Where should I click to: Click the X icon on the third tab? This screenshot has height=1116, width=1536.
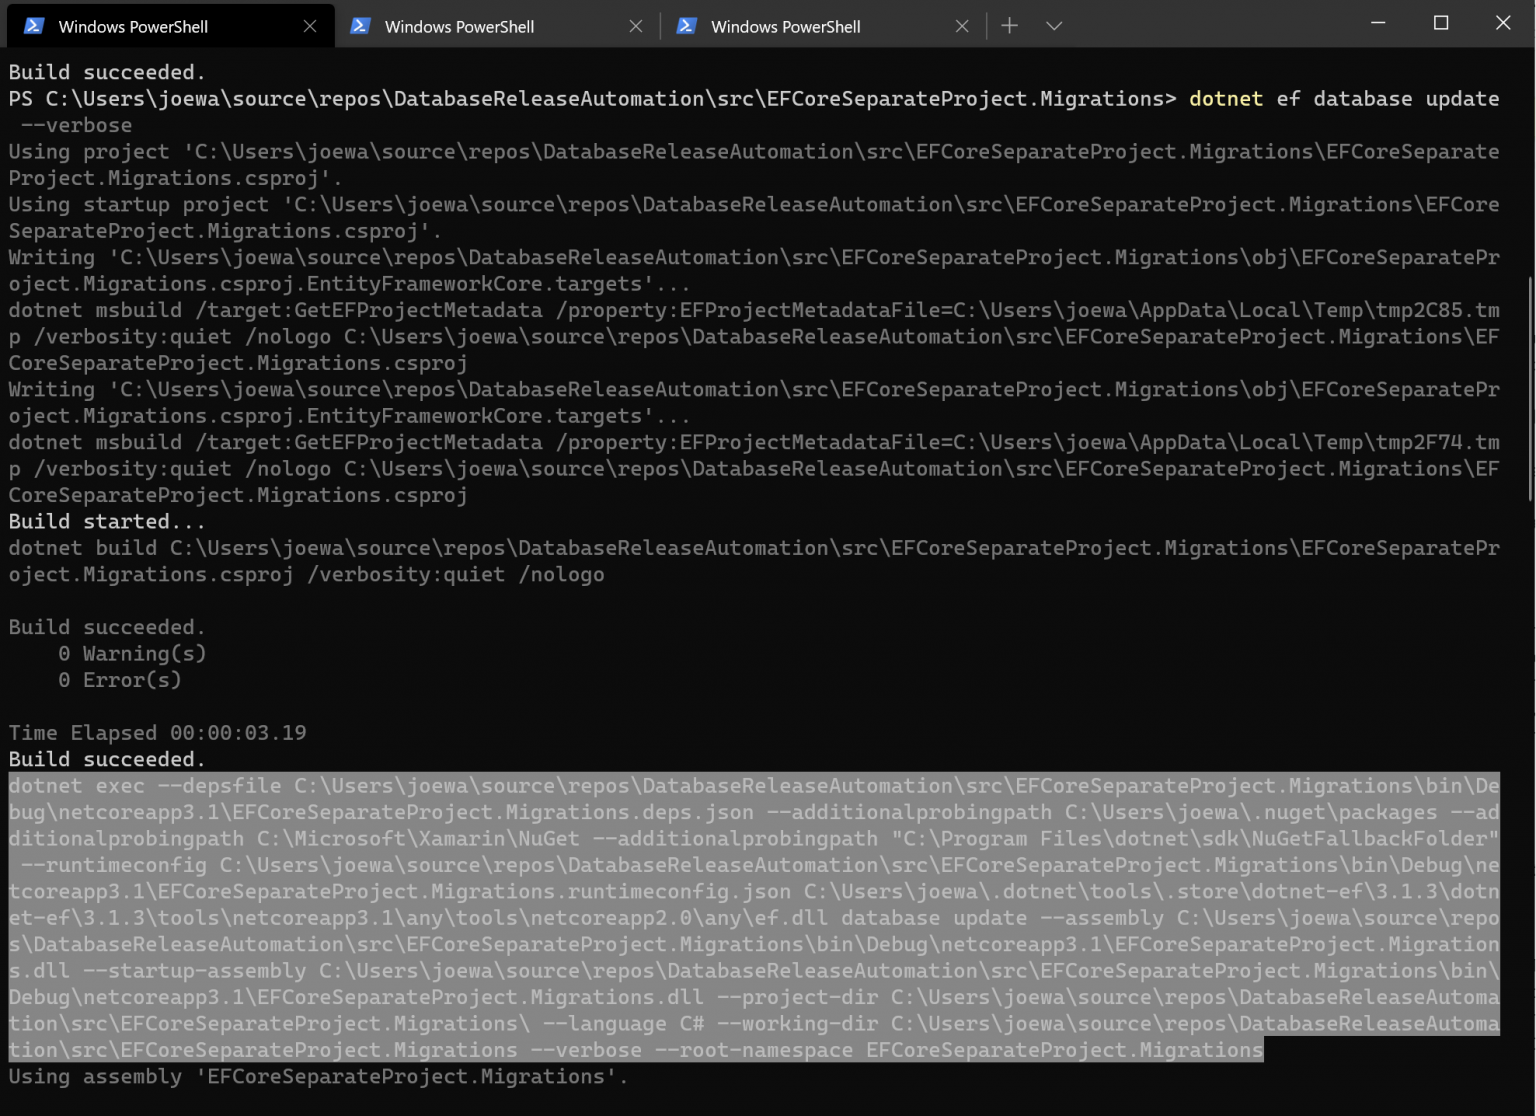962,26
